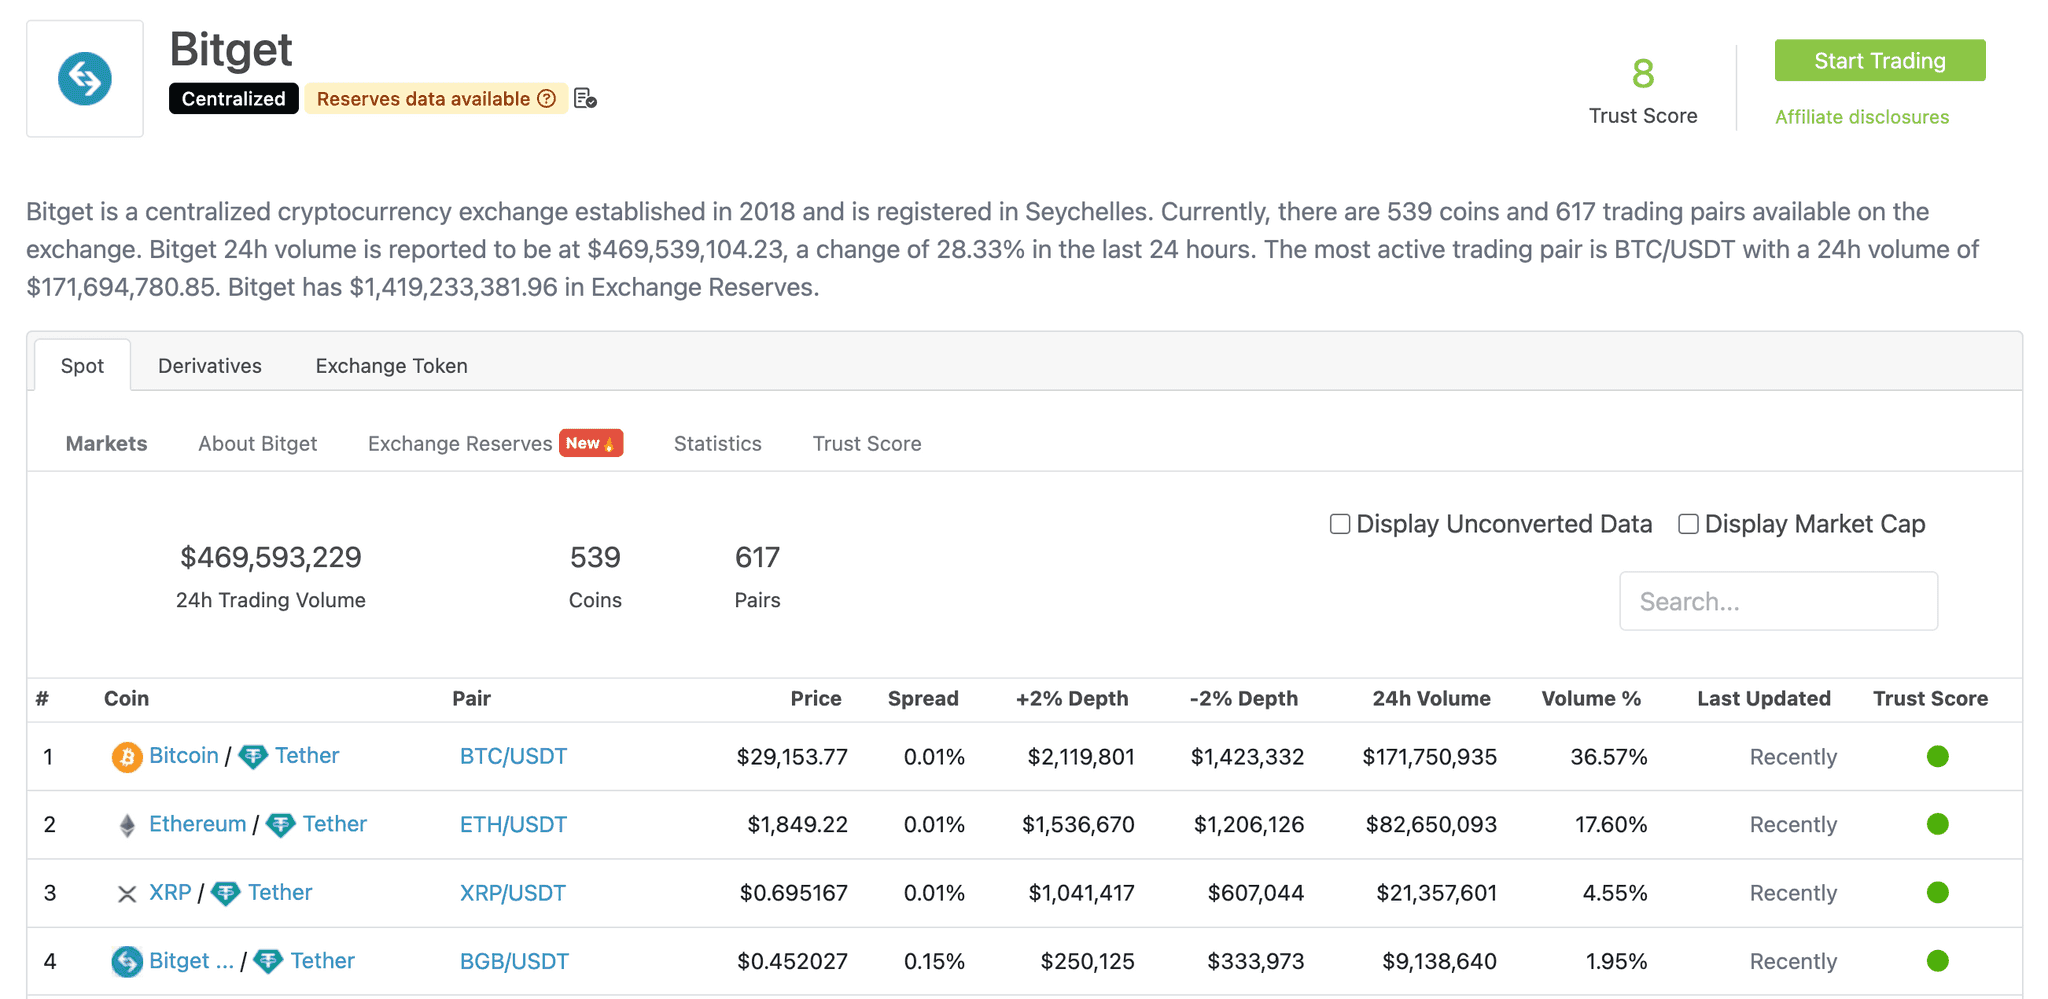Click inside the Search field

click(1778, 600)
